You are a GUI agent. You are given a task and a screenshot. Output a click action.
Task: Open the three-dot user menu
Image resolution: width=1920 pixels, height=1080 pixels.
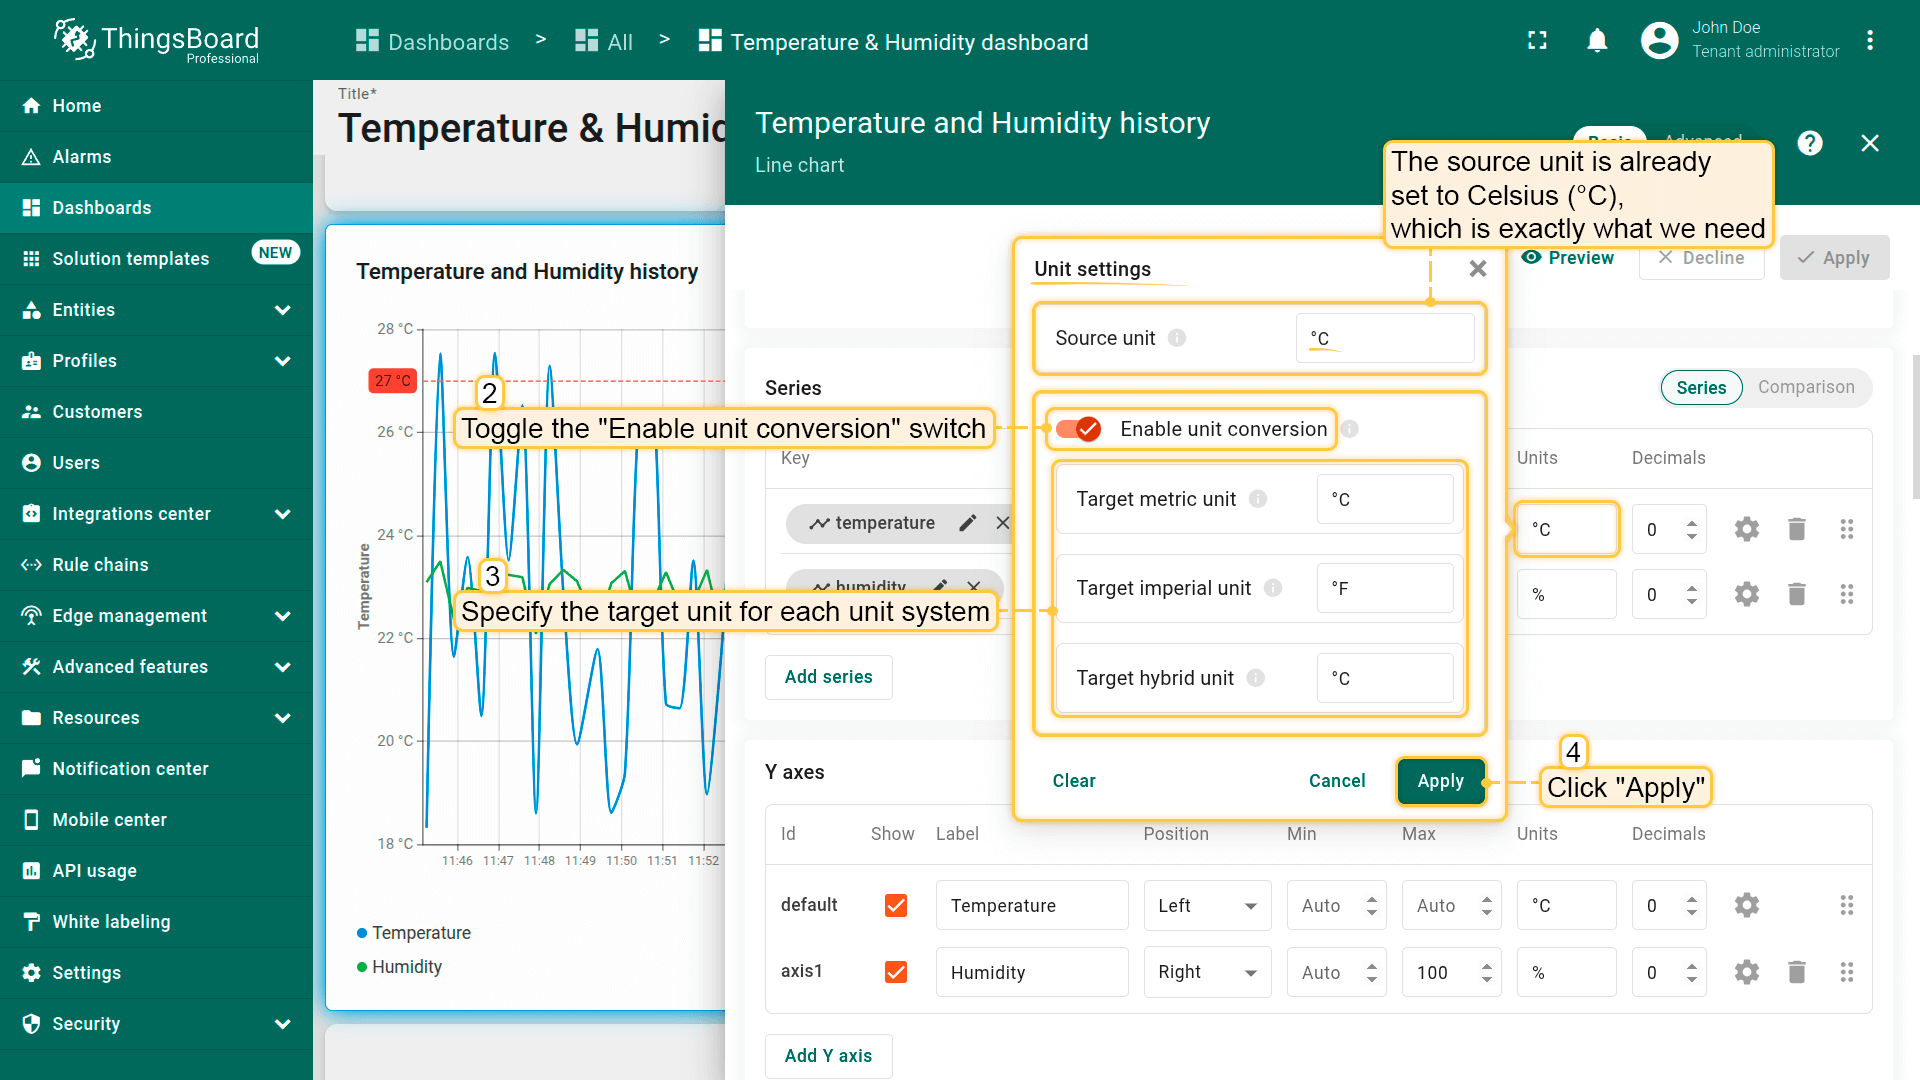click(x=1869, y=41)
